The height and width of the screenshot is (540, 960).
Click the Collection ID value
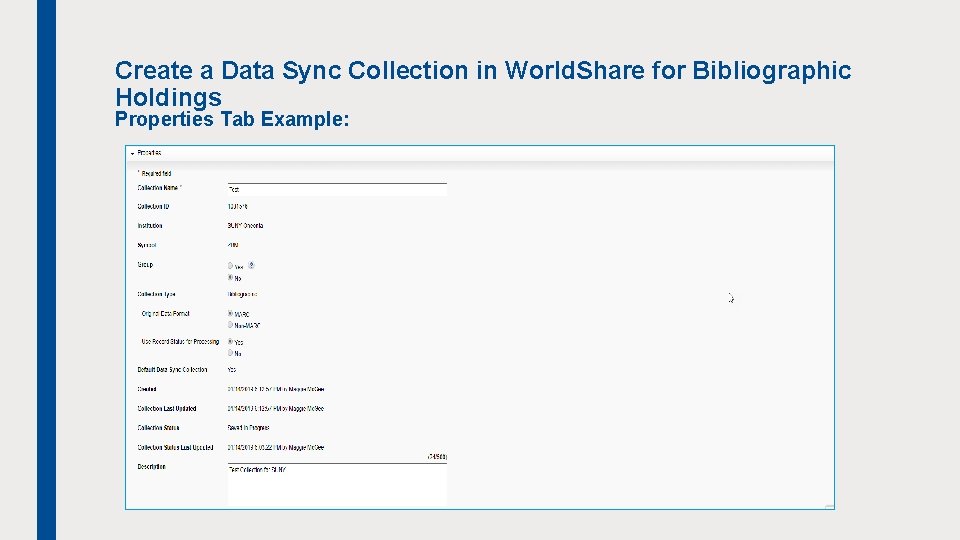point(238,207)
